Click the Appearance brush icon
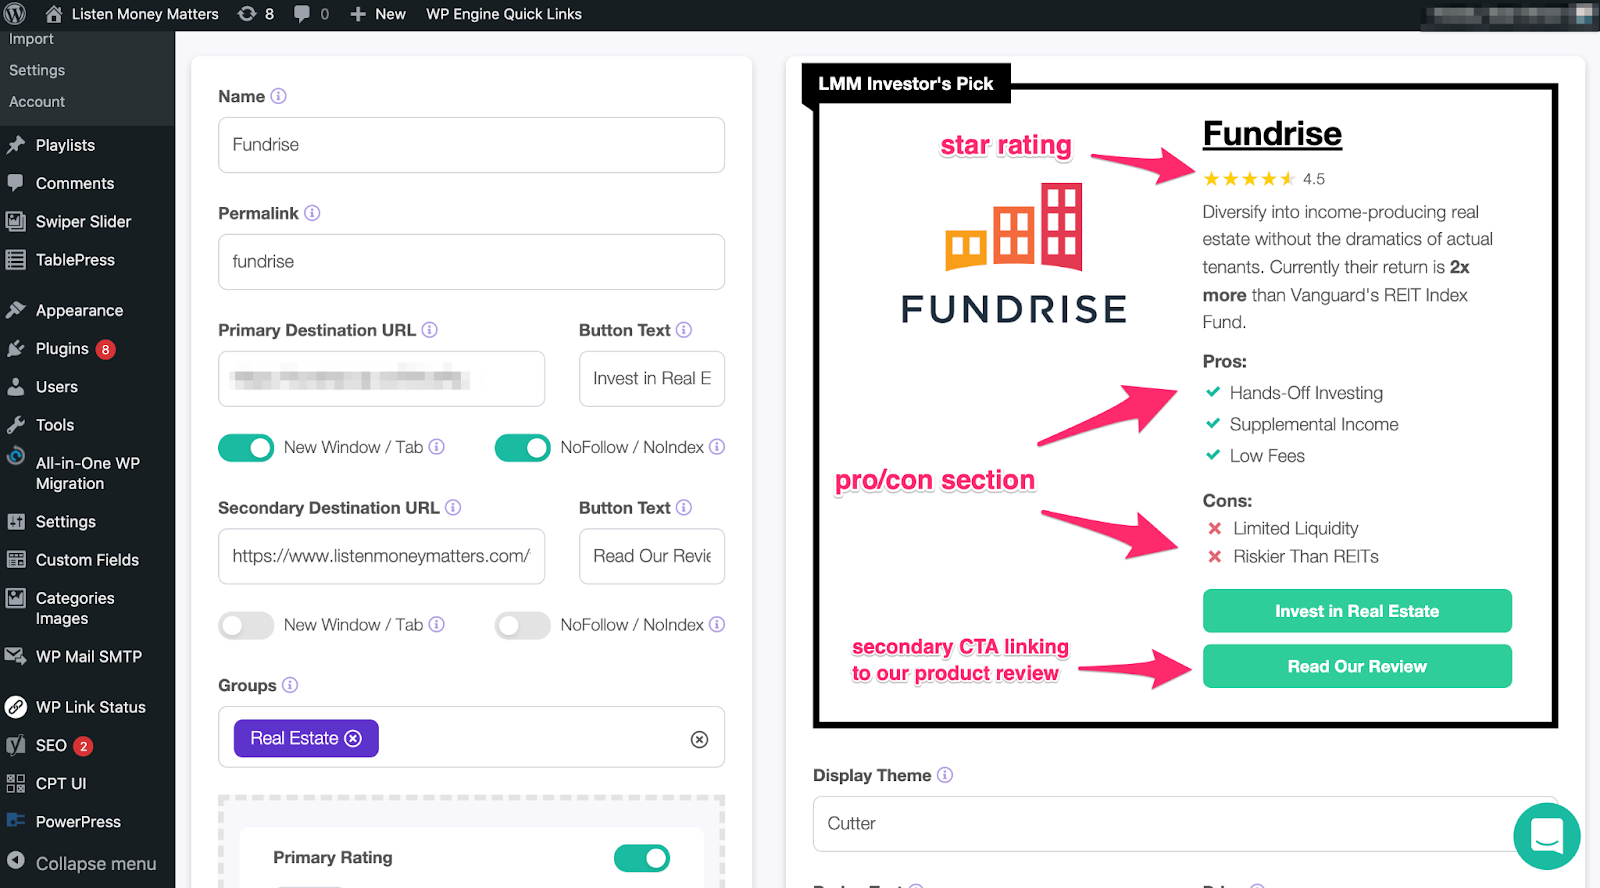 tap(15, 310)
